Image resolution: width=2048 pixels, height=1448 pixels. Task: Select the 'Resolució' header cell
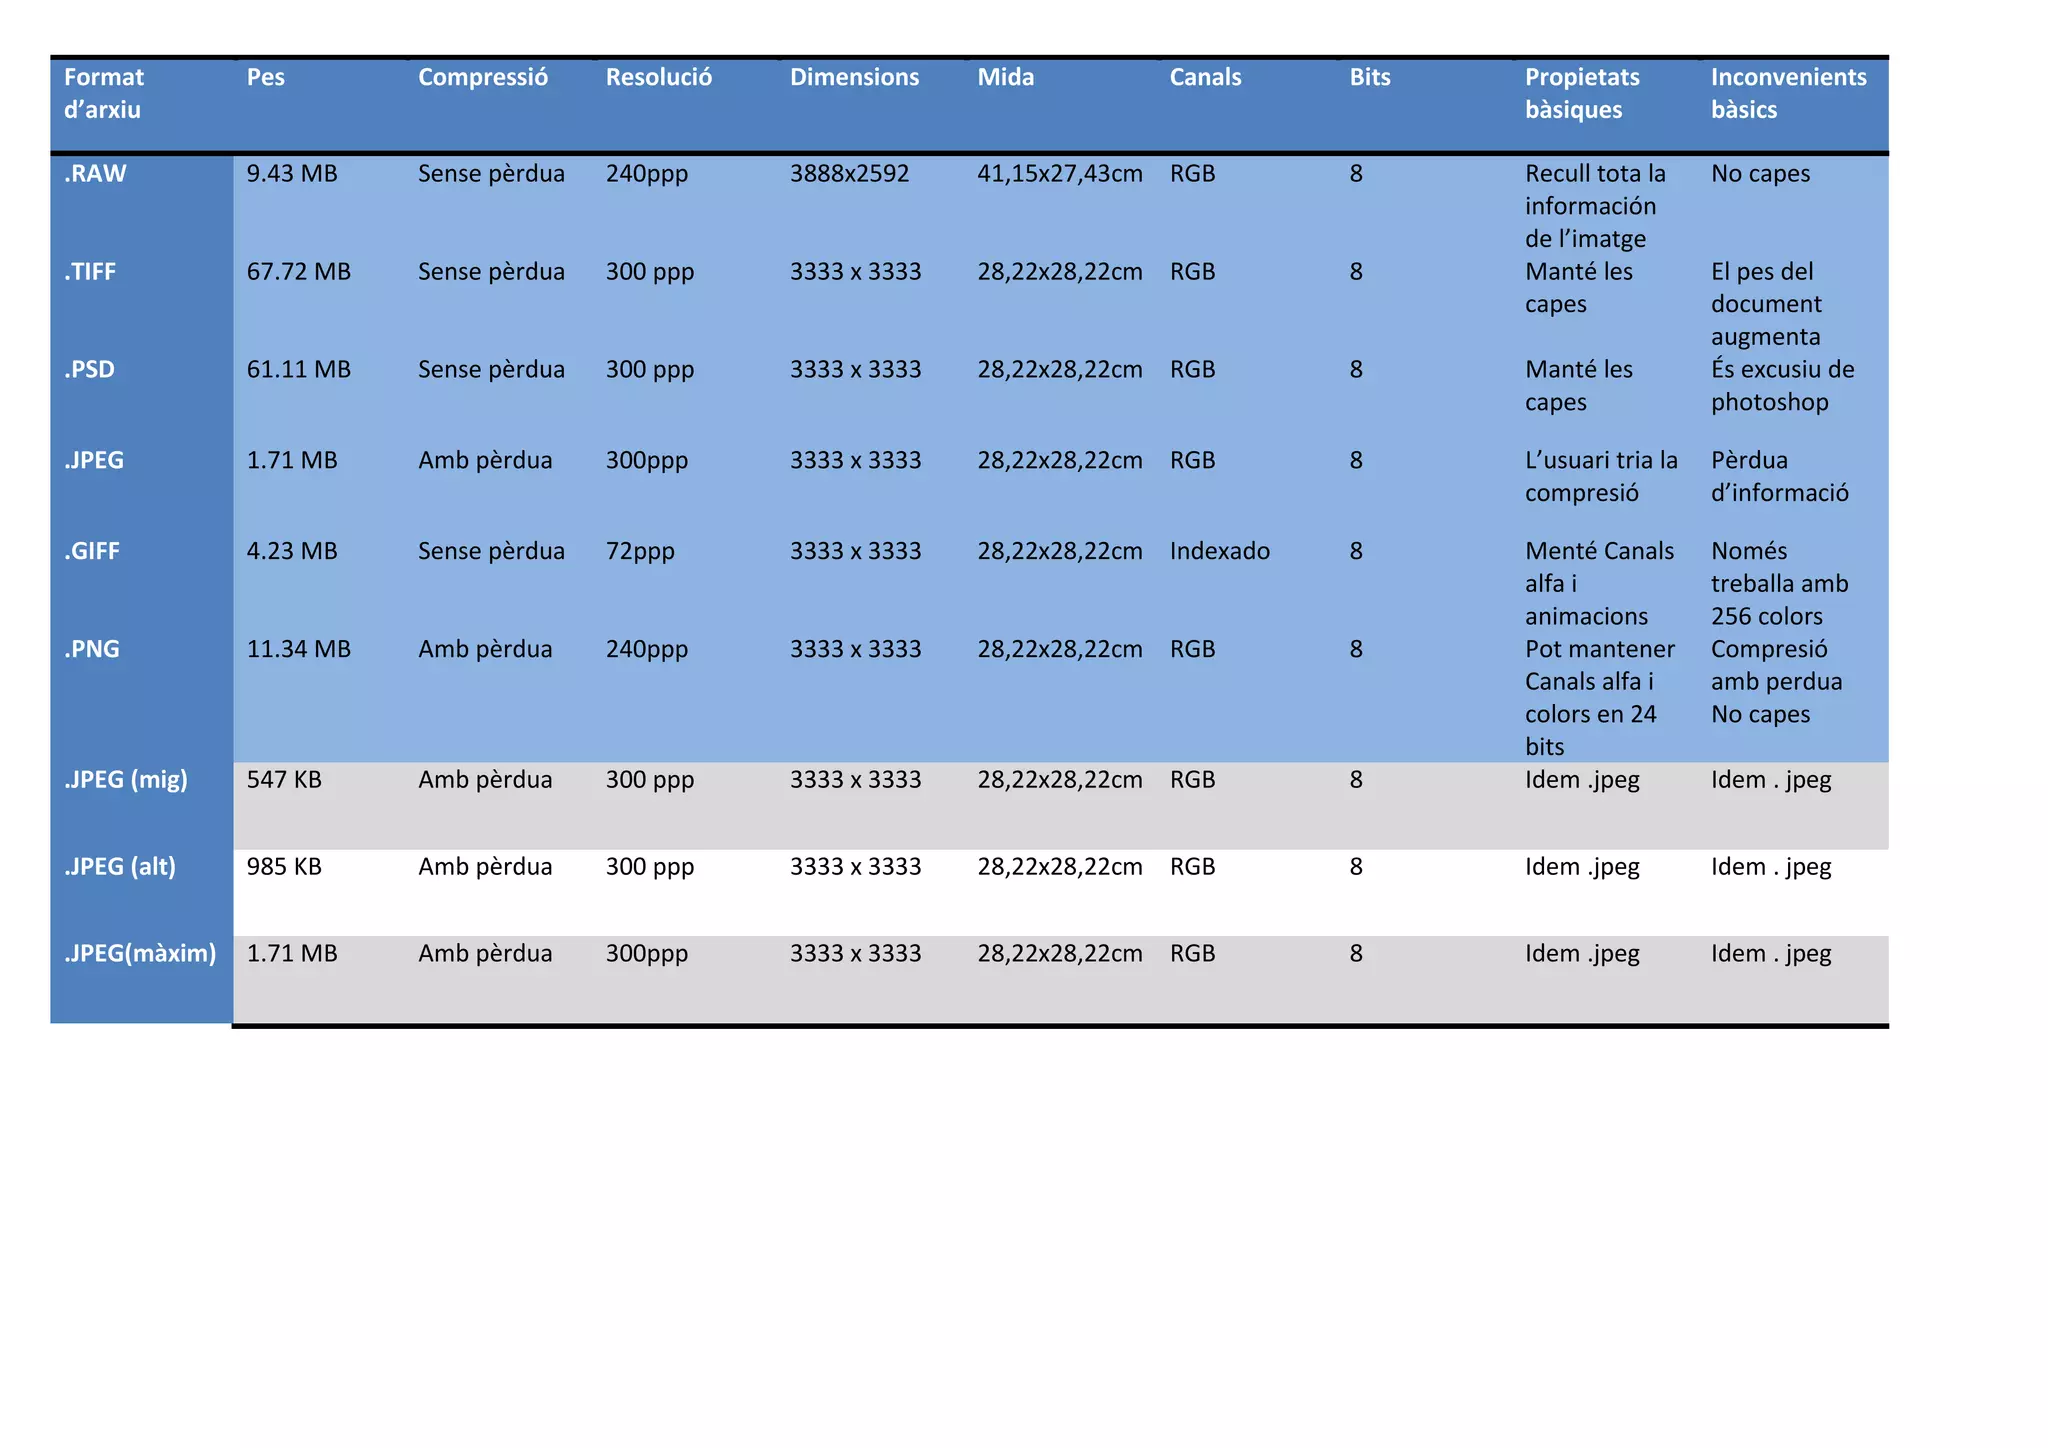click(x=658, y=77)
